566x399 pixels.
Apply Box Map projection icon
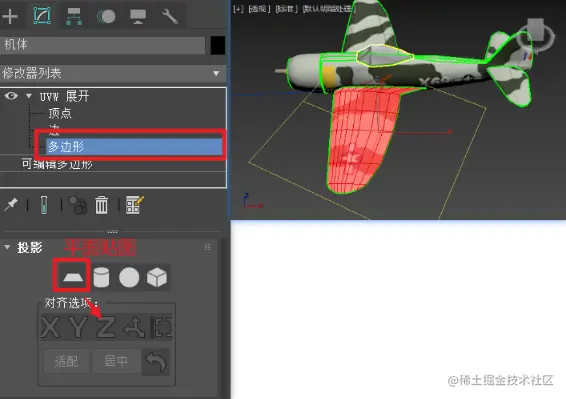[157, 277]
